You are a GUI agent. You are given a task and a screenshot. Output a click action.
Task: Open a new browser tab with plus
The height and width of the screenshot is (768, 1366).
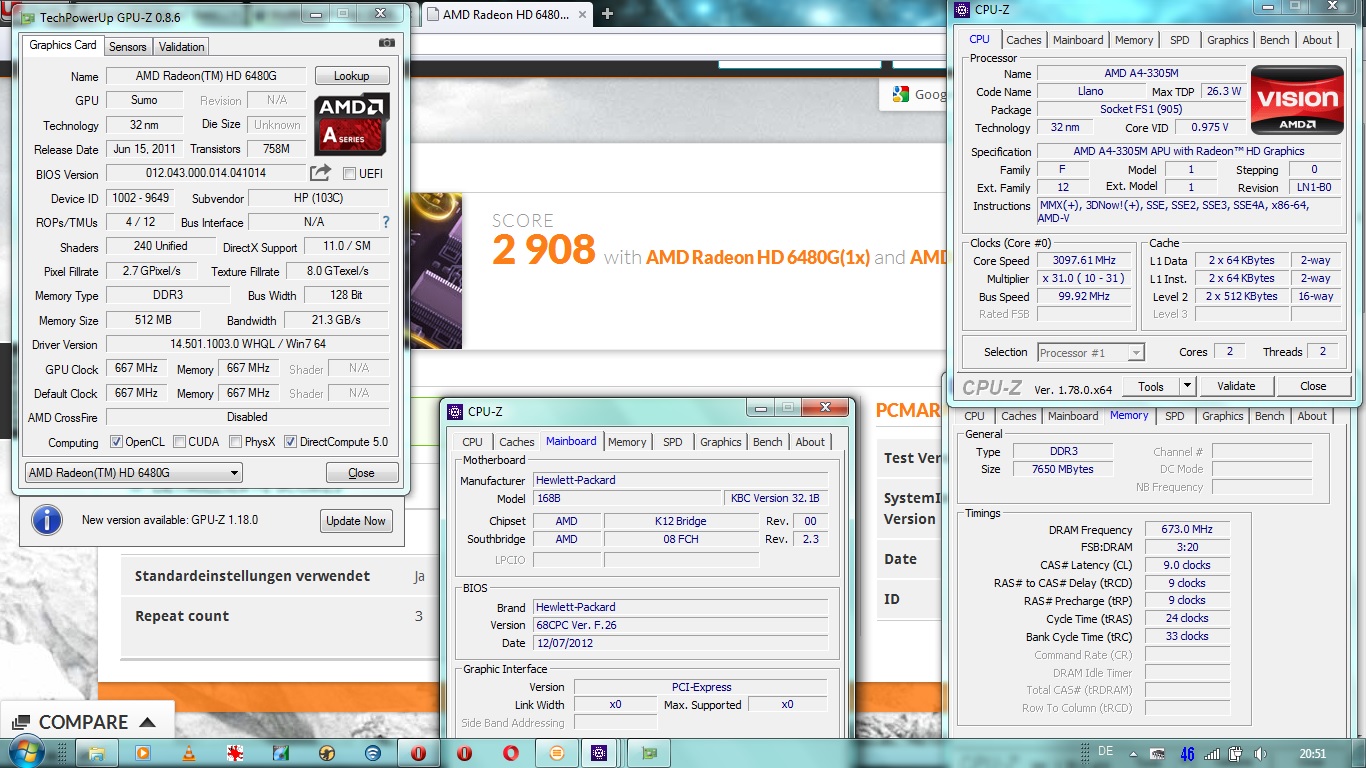tap(607, 14)
